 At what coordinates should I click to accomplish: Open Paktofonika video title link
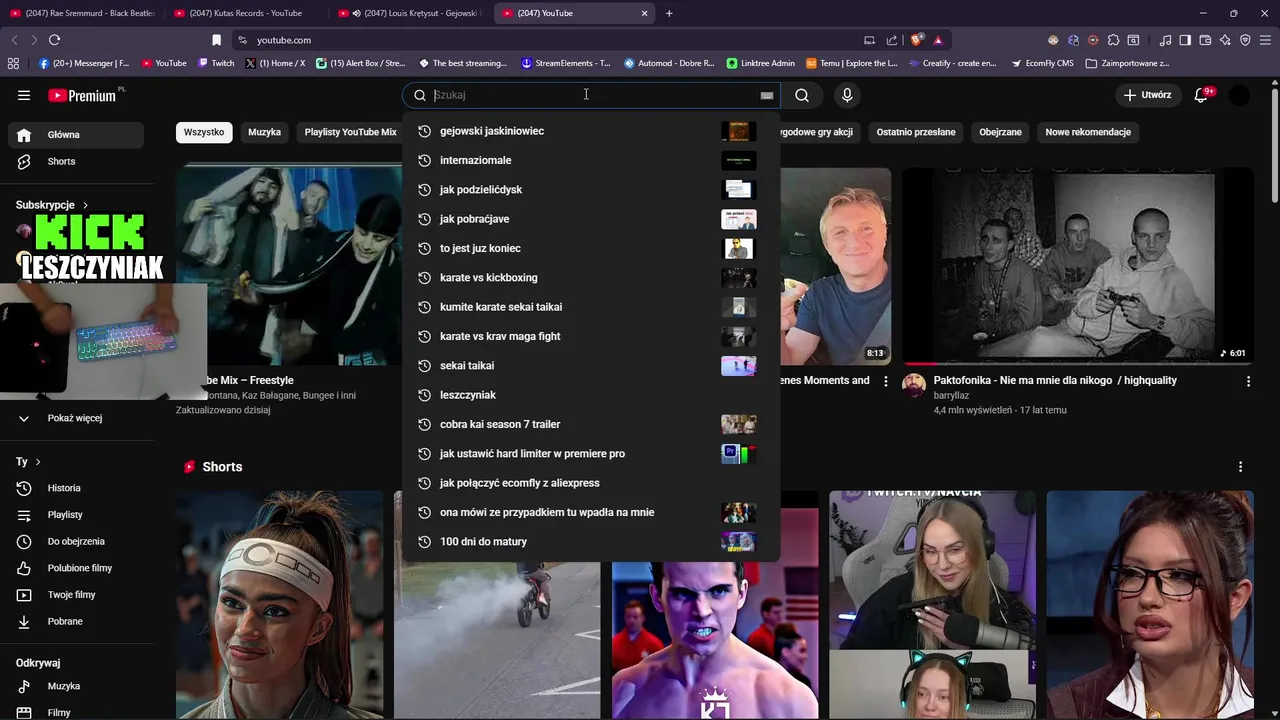(x=1055, y=380)
